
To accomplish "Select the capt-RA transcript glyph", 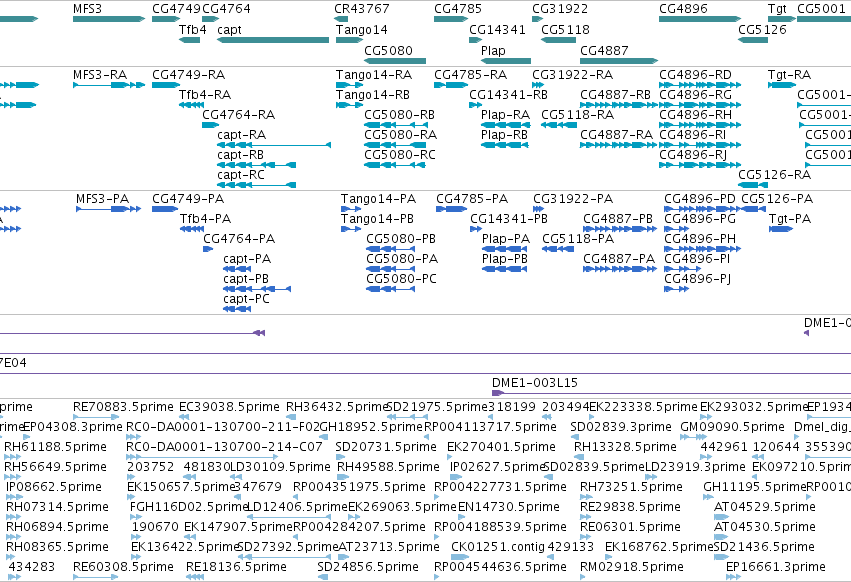I will pos(274,145).
